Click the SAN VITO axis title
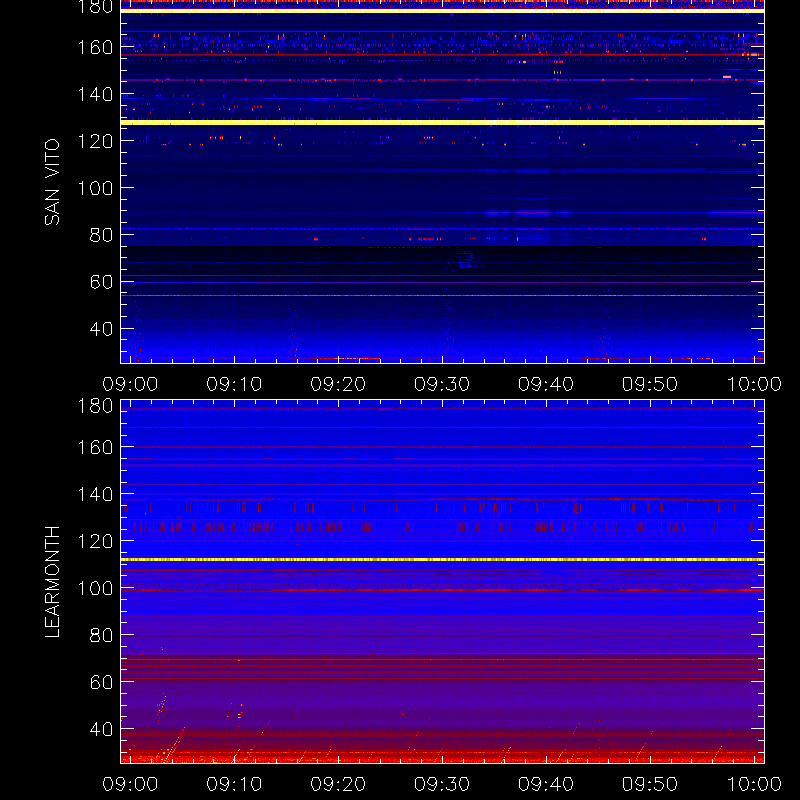Image resolution: width=800 pixels, height=800 pixels. point(52,182)
